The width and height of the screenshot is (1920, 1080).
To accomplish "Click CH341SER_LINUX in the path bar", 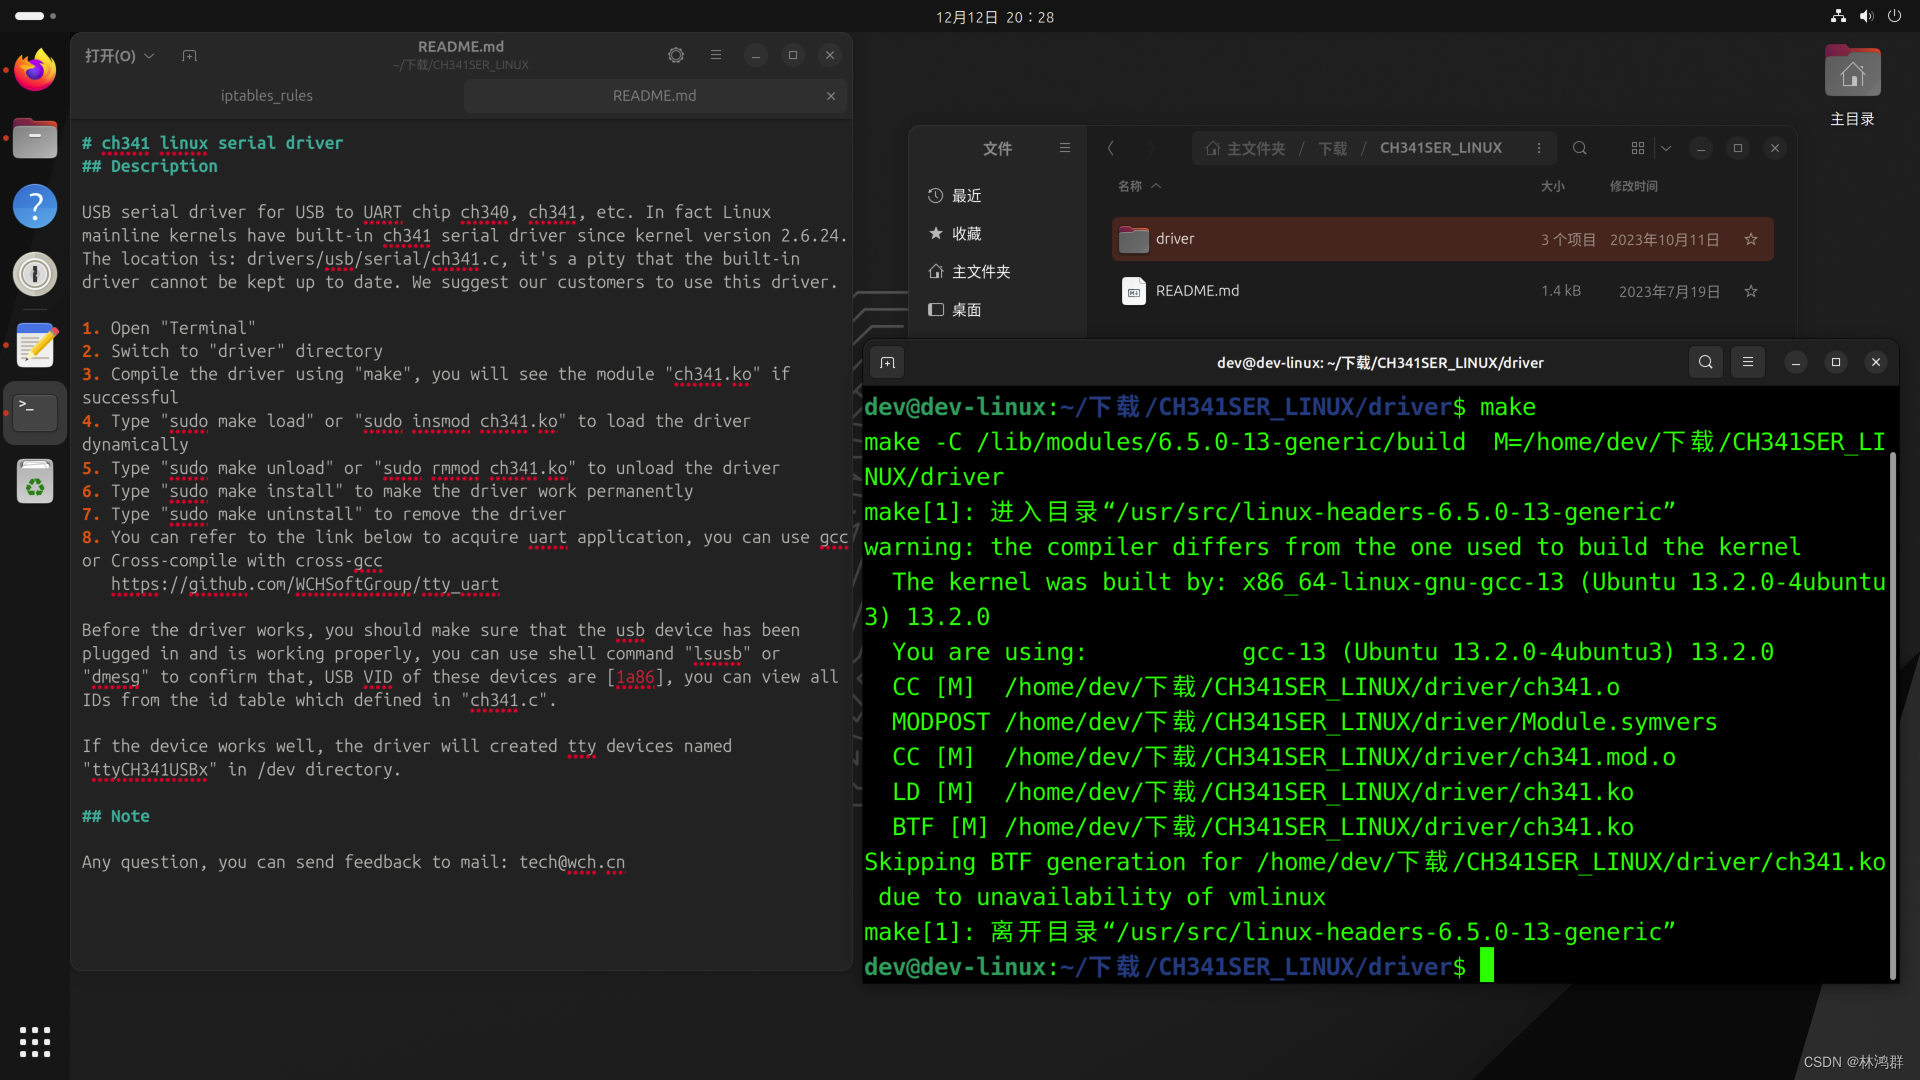I will click(x=1440, y=148).
